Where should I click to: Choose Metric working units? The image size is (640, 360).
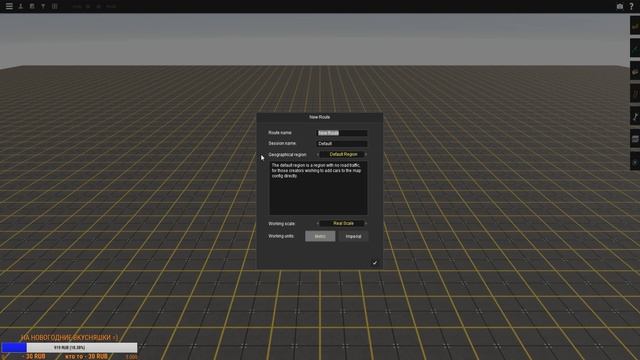point(320,236)
